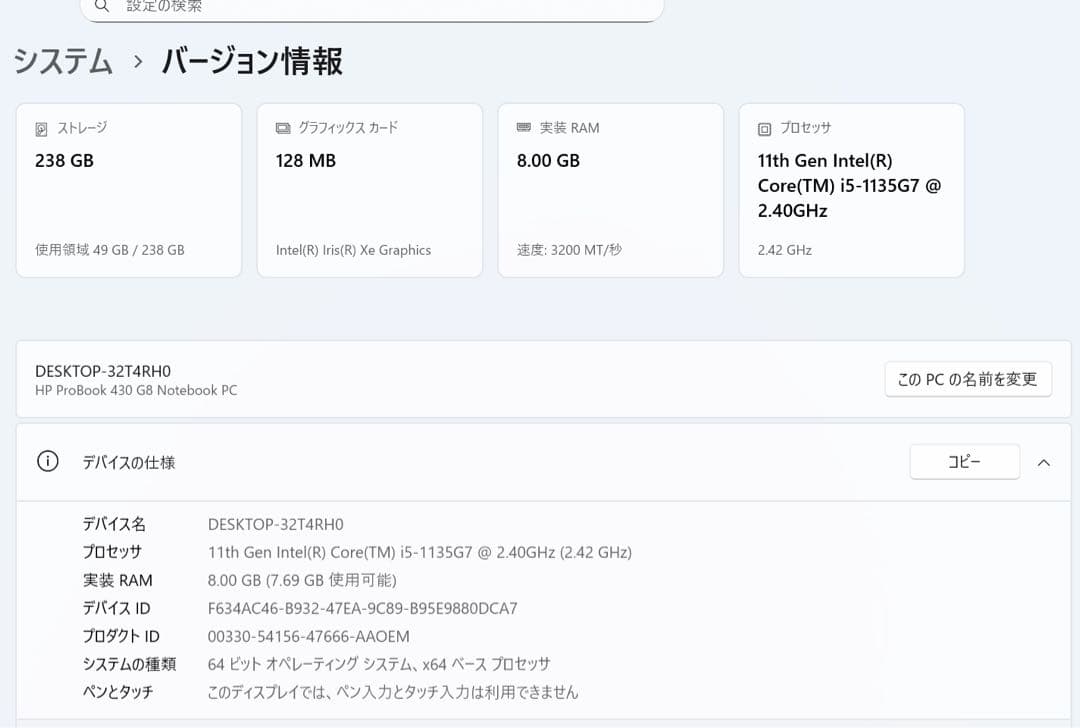Click the コピー button for device specs

pos(964,461)
